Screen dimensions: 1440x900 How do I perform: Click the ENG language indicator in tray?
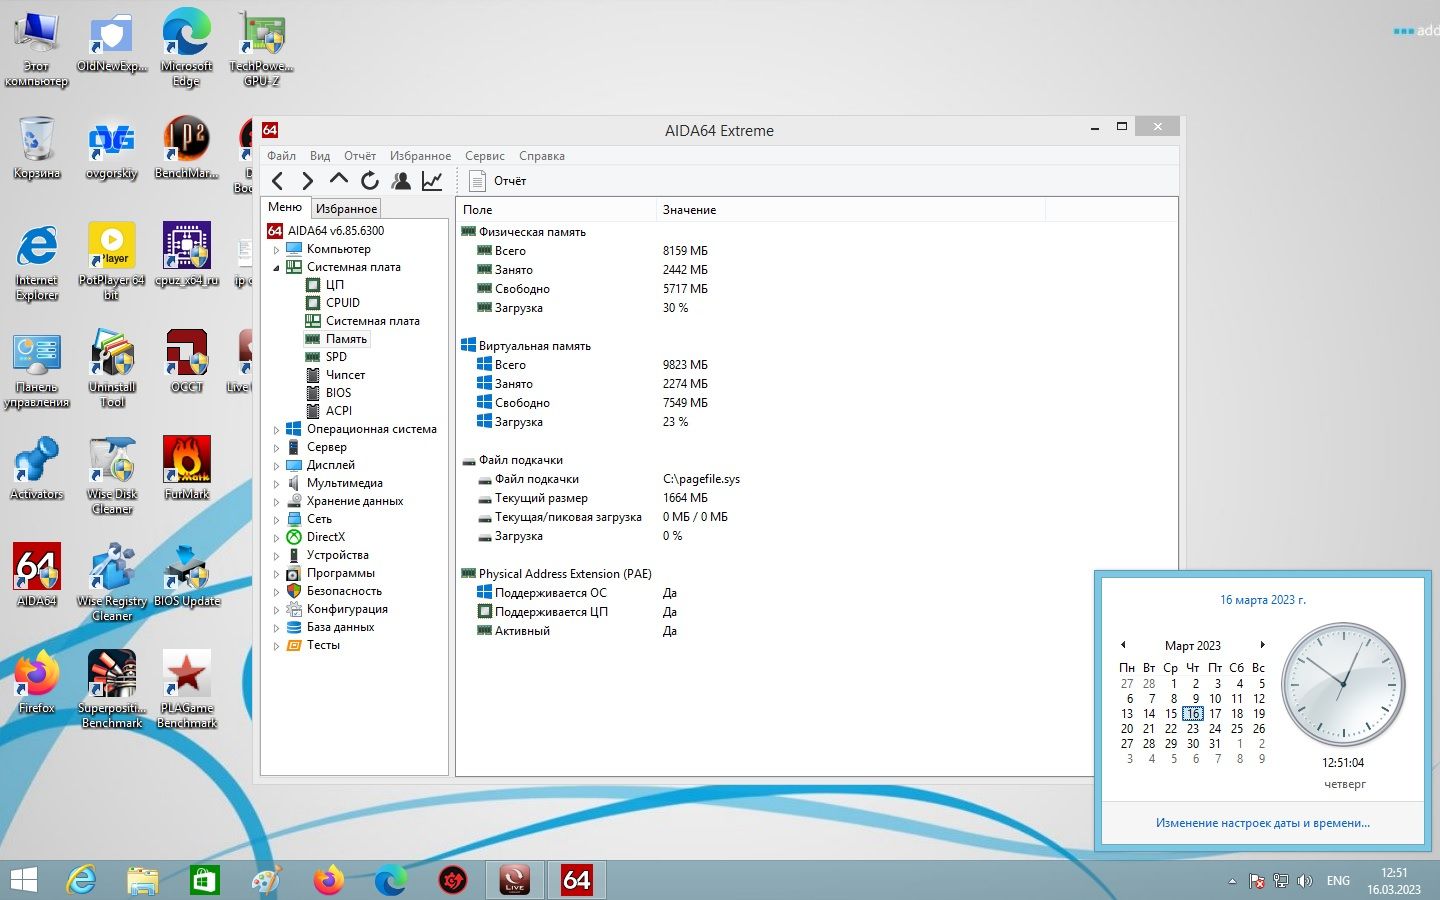(1338, 881)
